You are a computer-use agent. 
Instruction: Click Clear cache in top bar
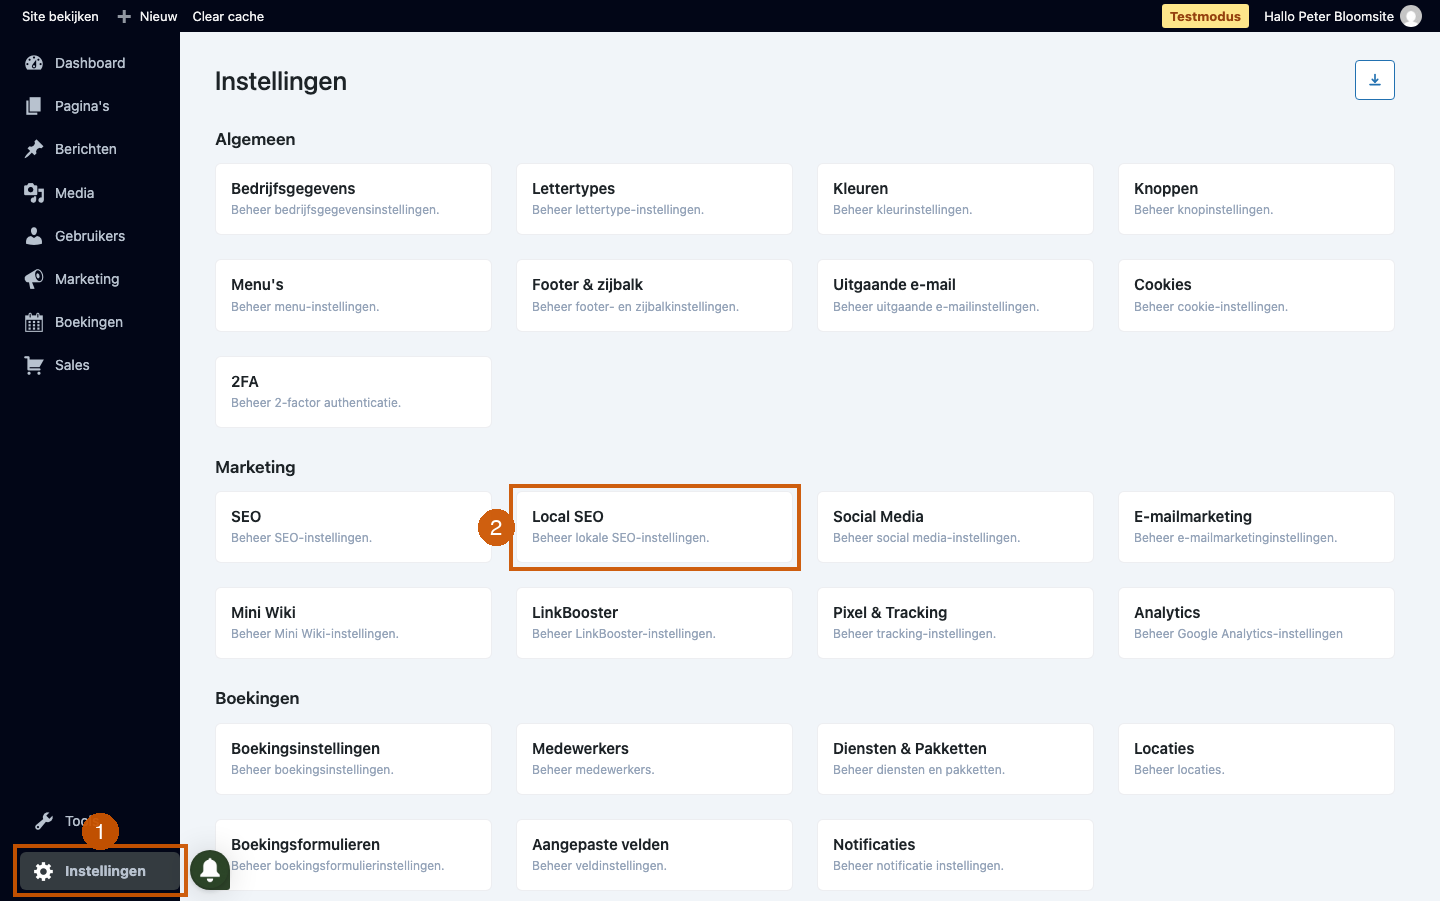tap(228, 16)
